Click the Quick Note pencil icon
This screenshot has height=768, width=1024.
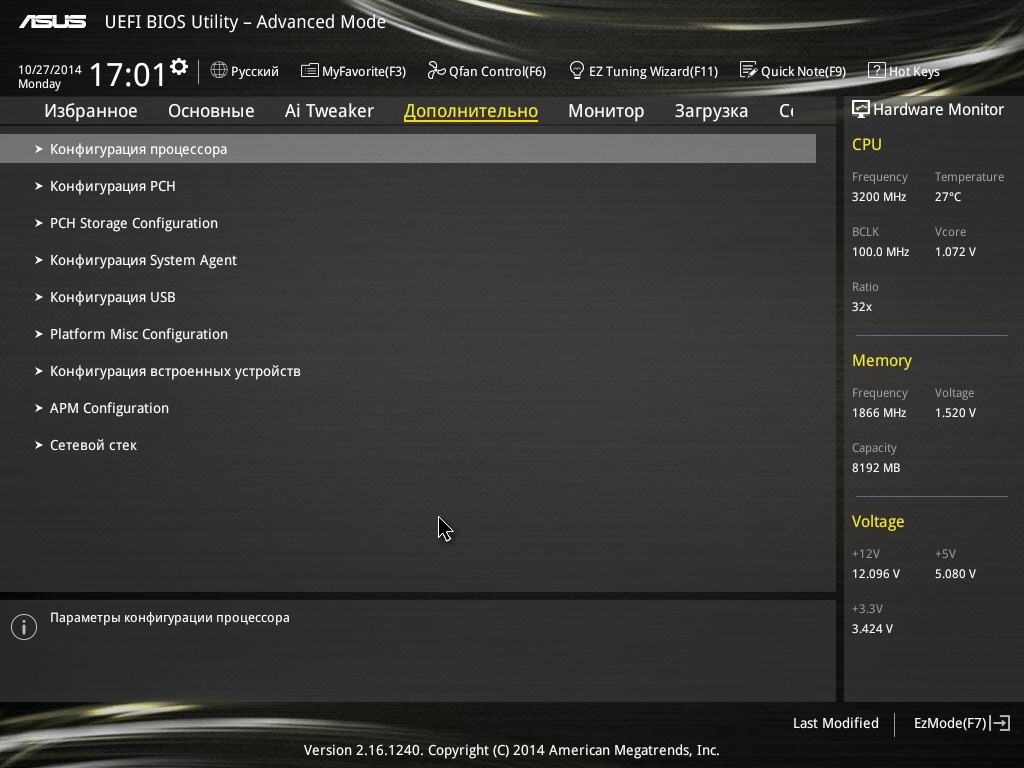748,70
